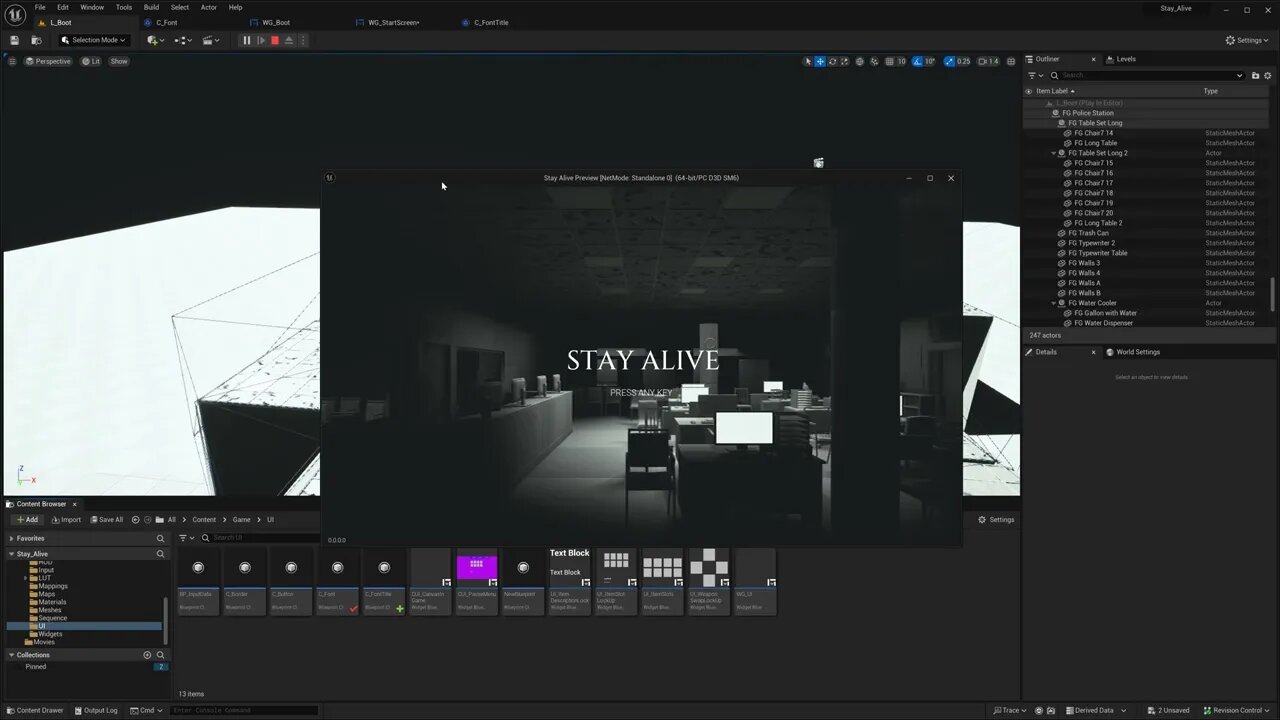Select the Widgets folder in tree

pyautogui.click(x=50, y=634)
